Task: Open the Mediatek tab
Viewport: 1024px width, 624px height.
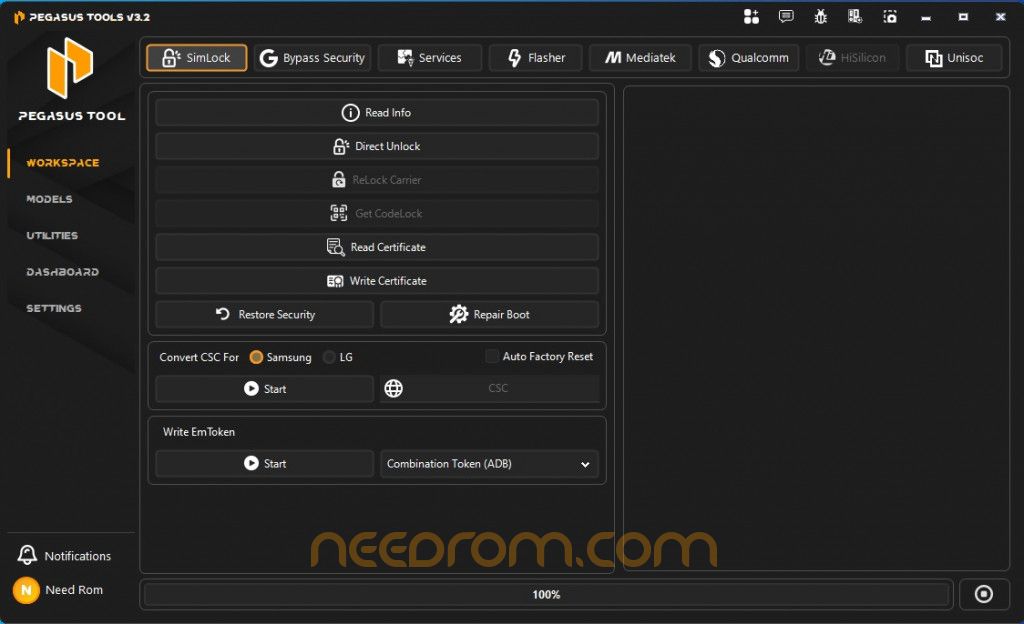Action: click(x=640, y=58)
